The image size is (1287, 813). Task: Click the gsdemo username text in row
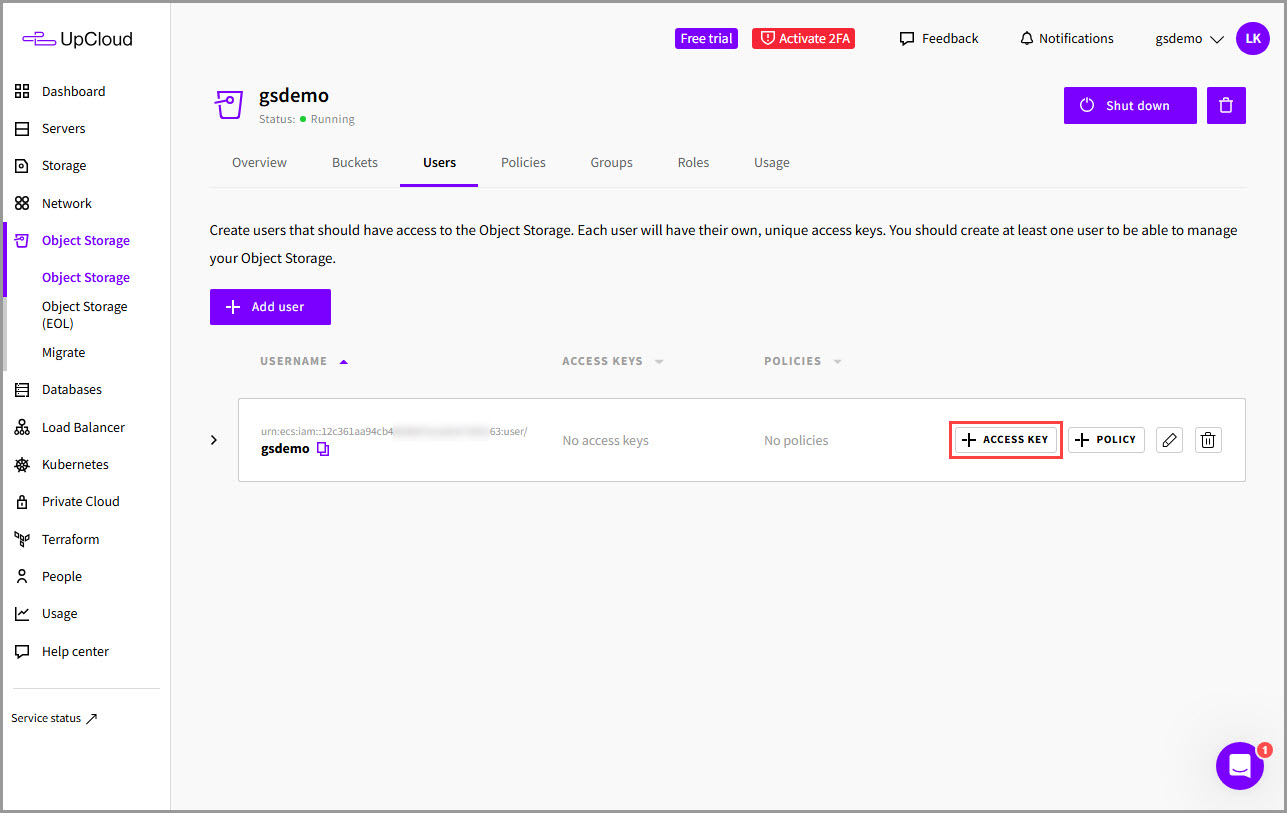click(285, 449)
